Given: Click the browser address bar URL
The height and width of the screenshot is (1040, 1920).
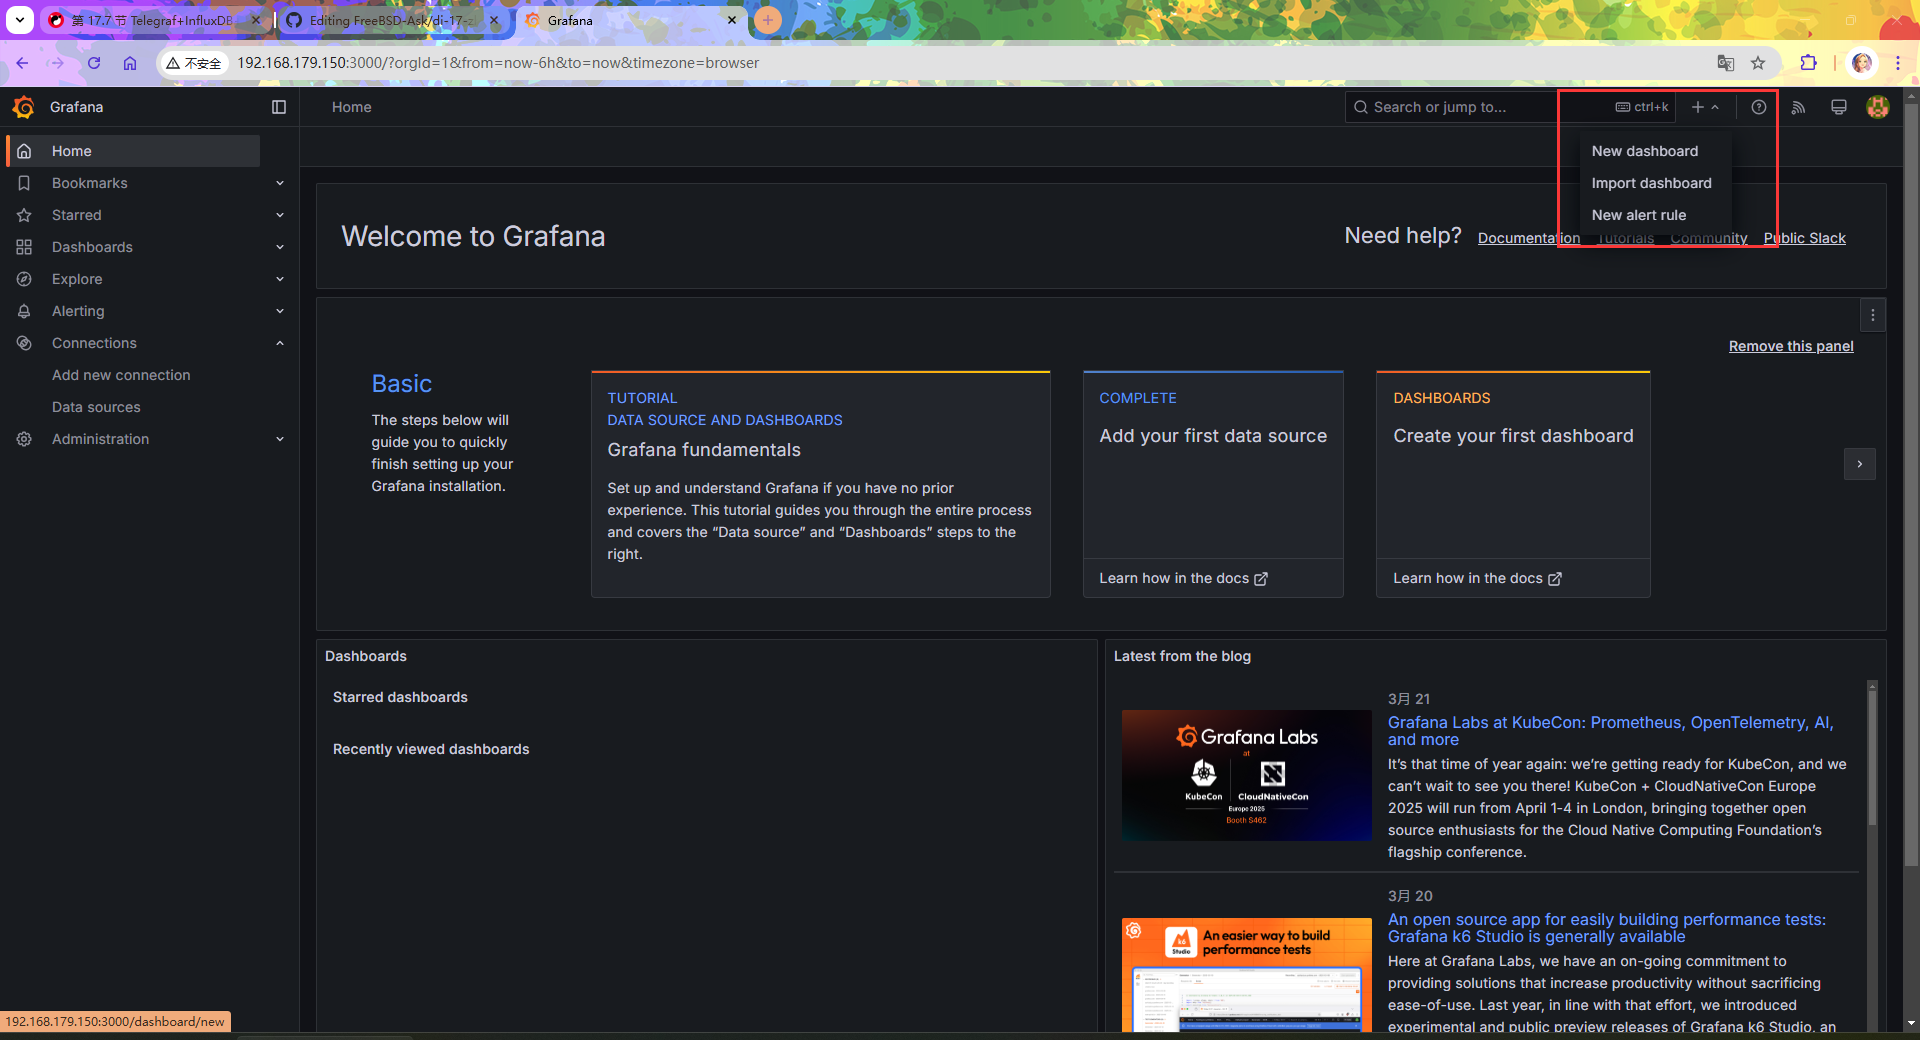Looking at the screenshot, I should click(x=498, y=63).
